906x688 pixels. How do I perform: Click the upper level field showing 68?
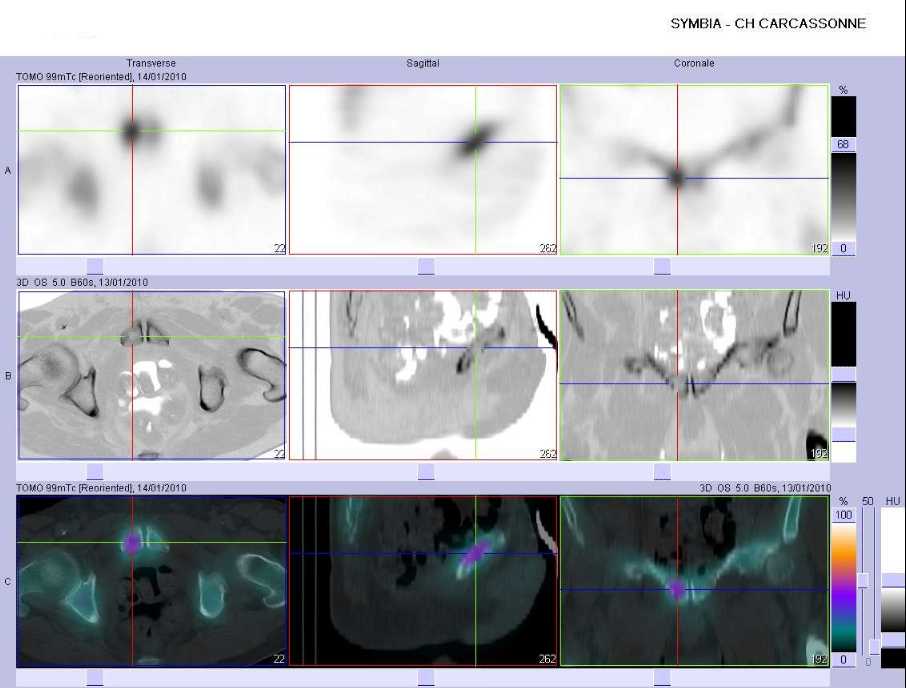point(843,144)
